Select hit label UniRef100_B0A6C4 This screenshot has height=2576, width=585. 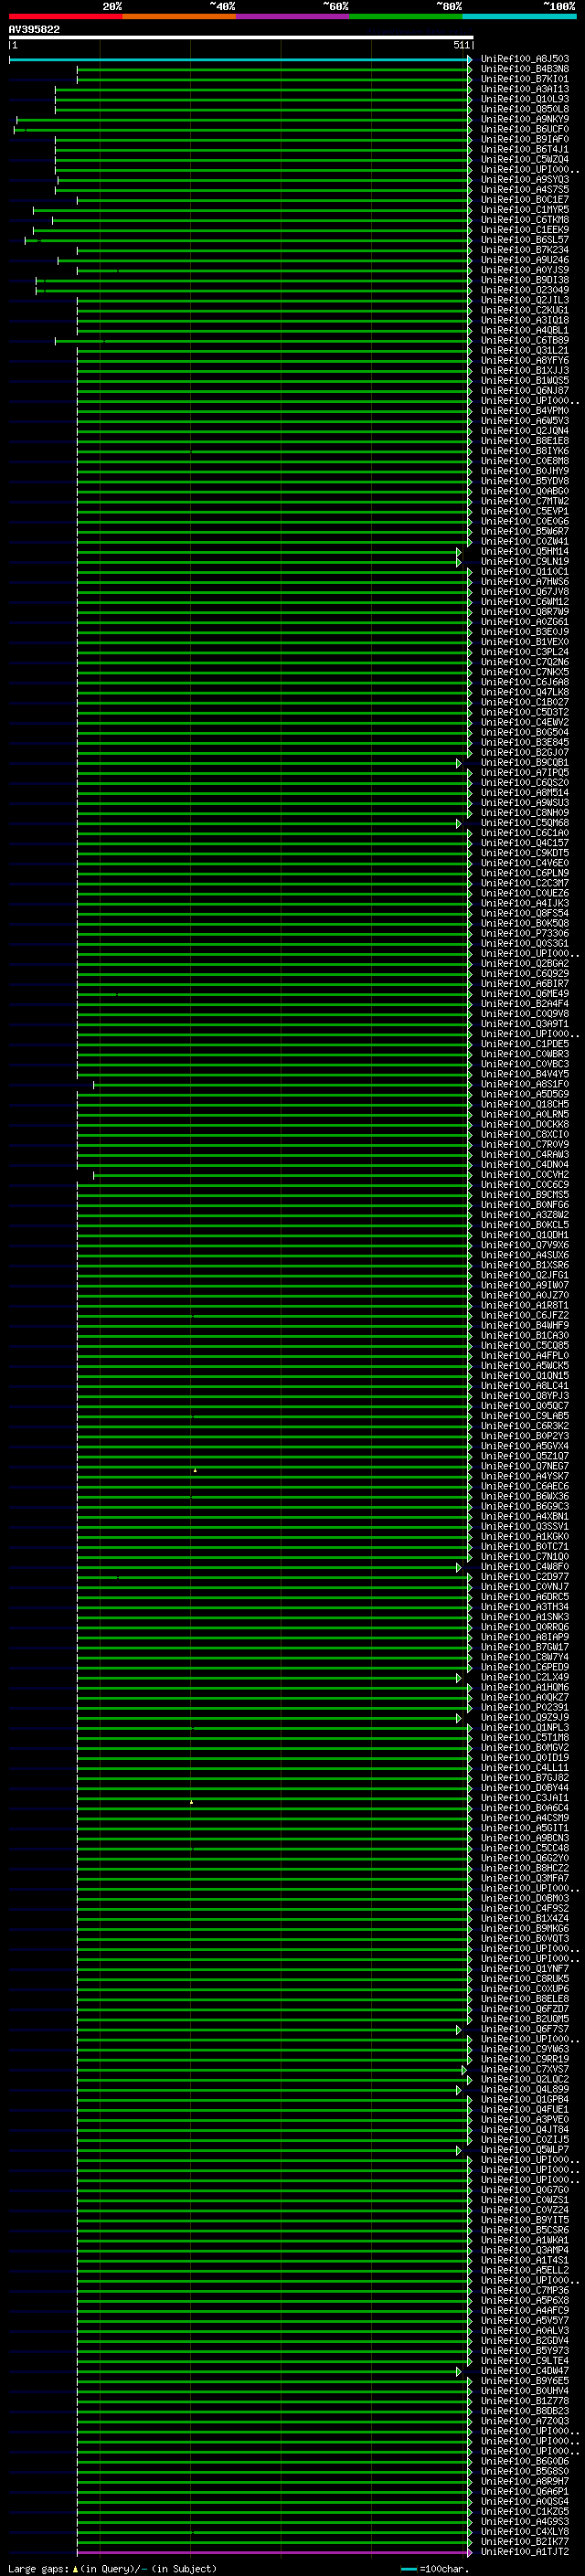coord(525,1808)
